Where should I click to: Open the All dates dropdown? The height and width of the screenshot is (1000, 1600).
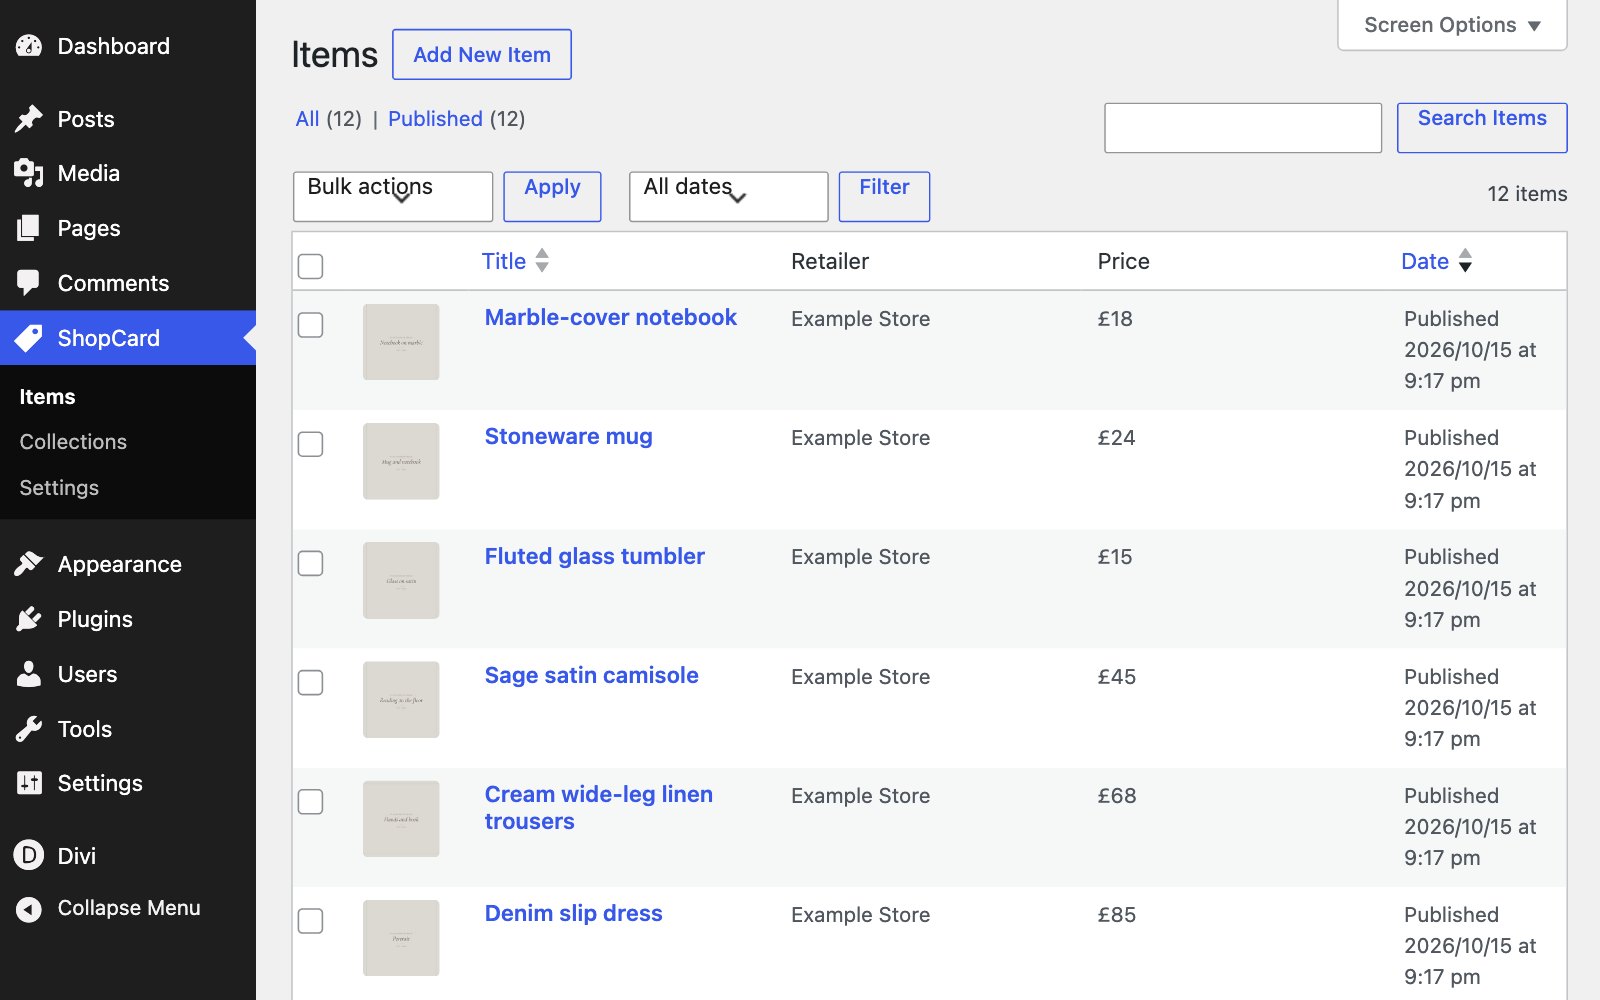(728, 196)
